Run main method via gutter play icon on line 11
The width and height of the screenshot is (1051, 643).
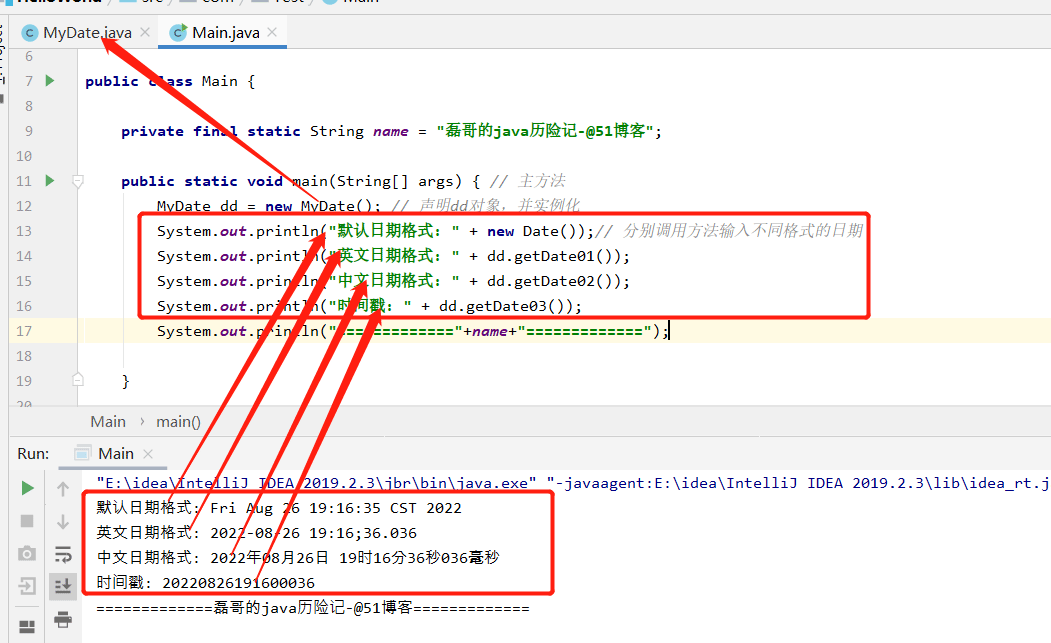point(48,181)
